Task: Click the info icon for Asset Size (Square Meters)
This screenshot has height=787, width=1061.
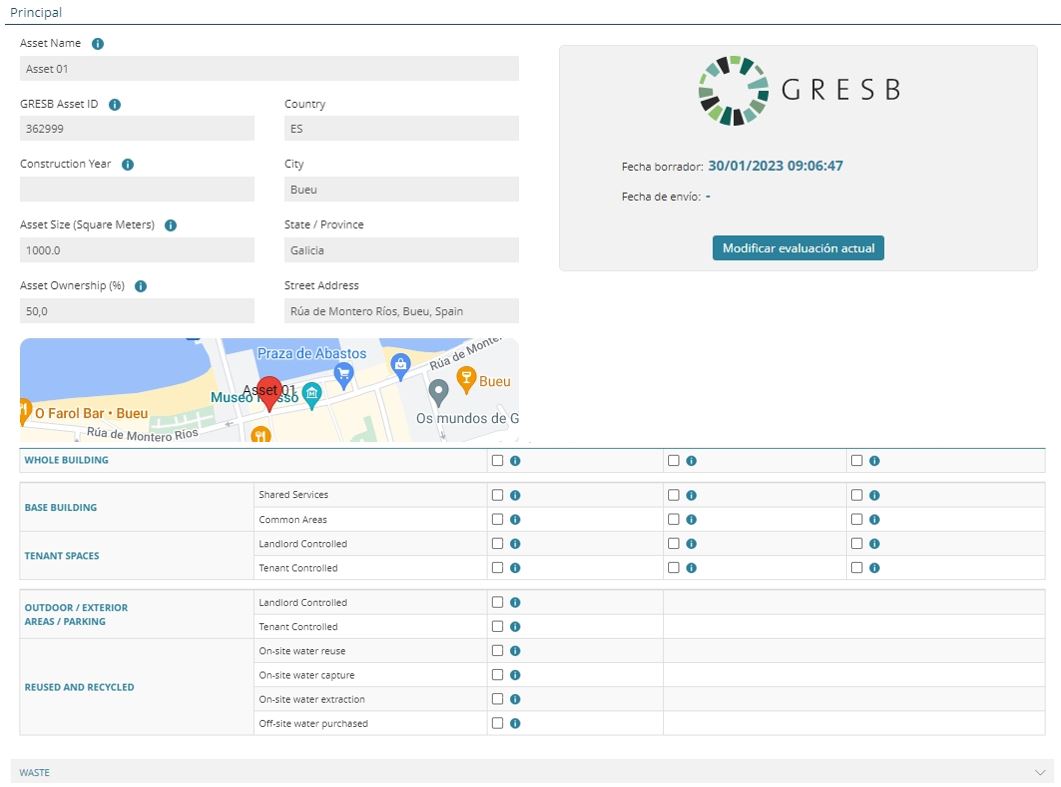Action: click(171, 225)
